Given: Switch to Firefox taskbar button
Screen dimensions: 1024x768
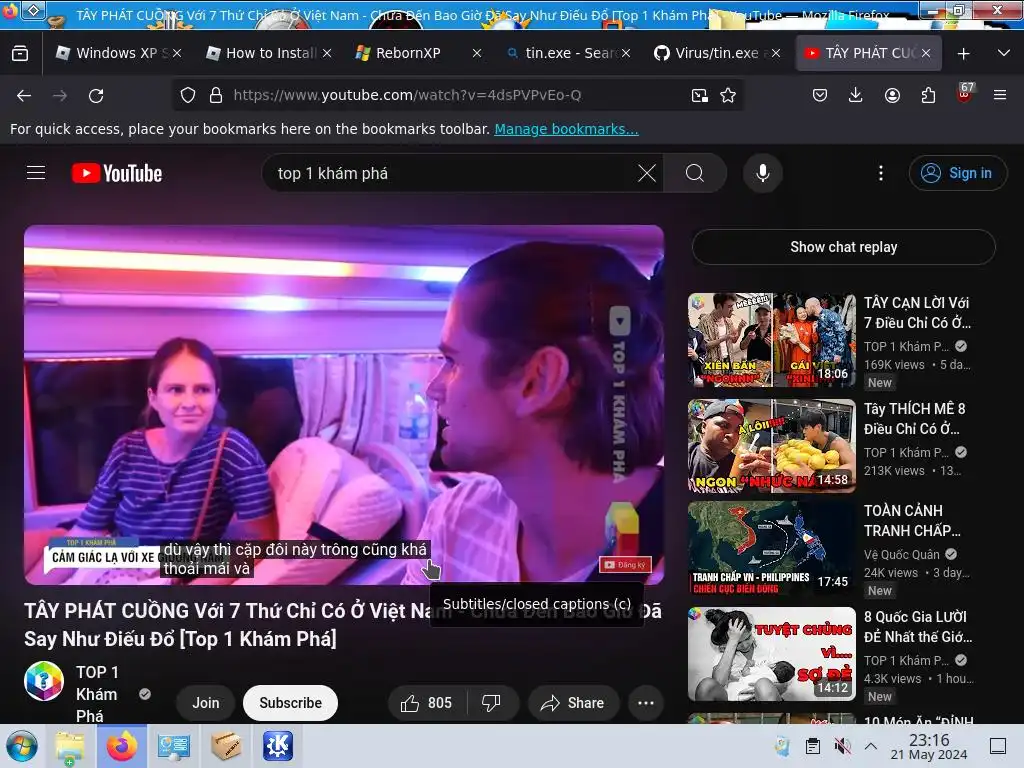Looking at the screenshot, I should click(x=122, y=746).
